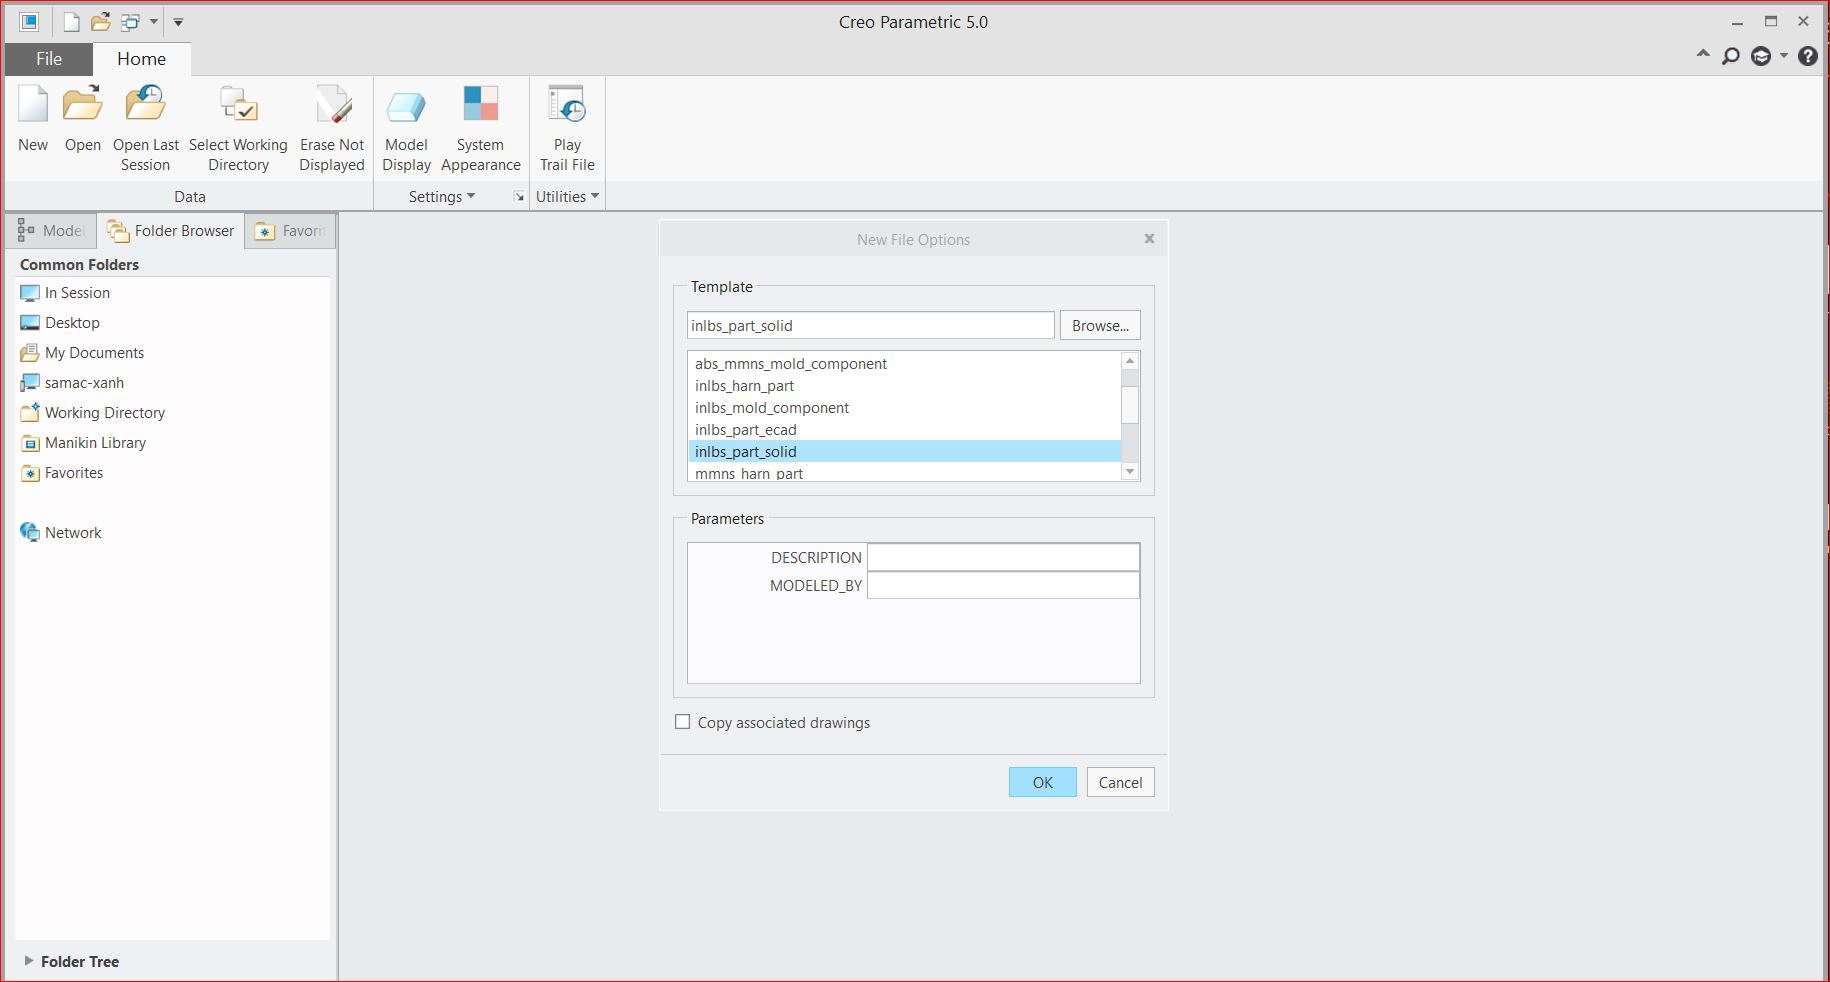
Task: Click the command search magnifier icon
Action: (x=1731, y=57)
